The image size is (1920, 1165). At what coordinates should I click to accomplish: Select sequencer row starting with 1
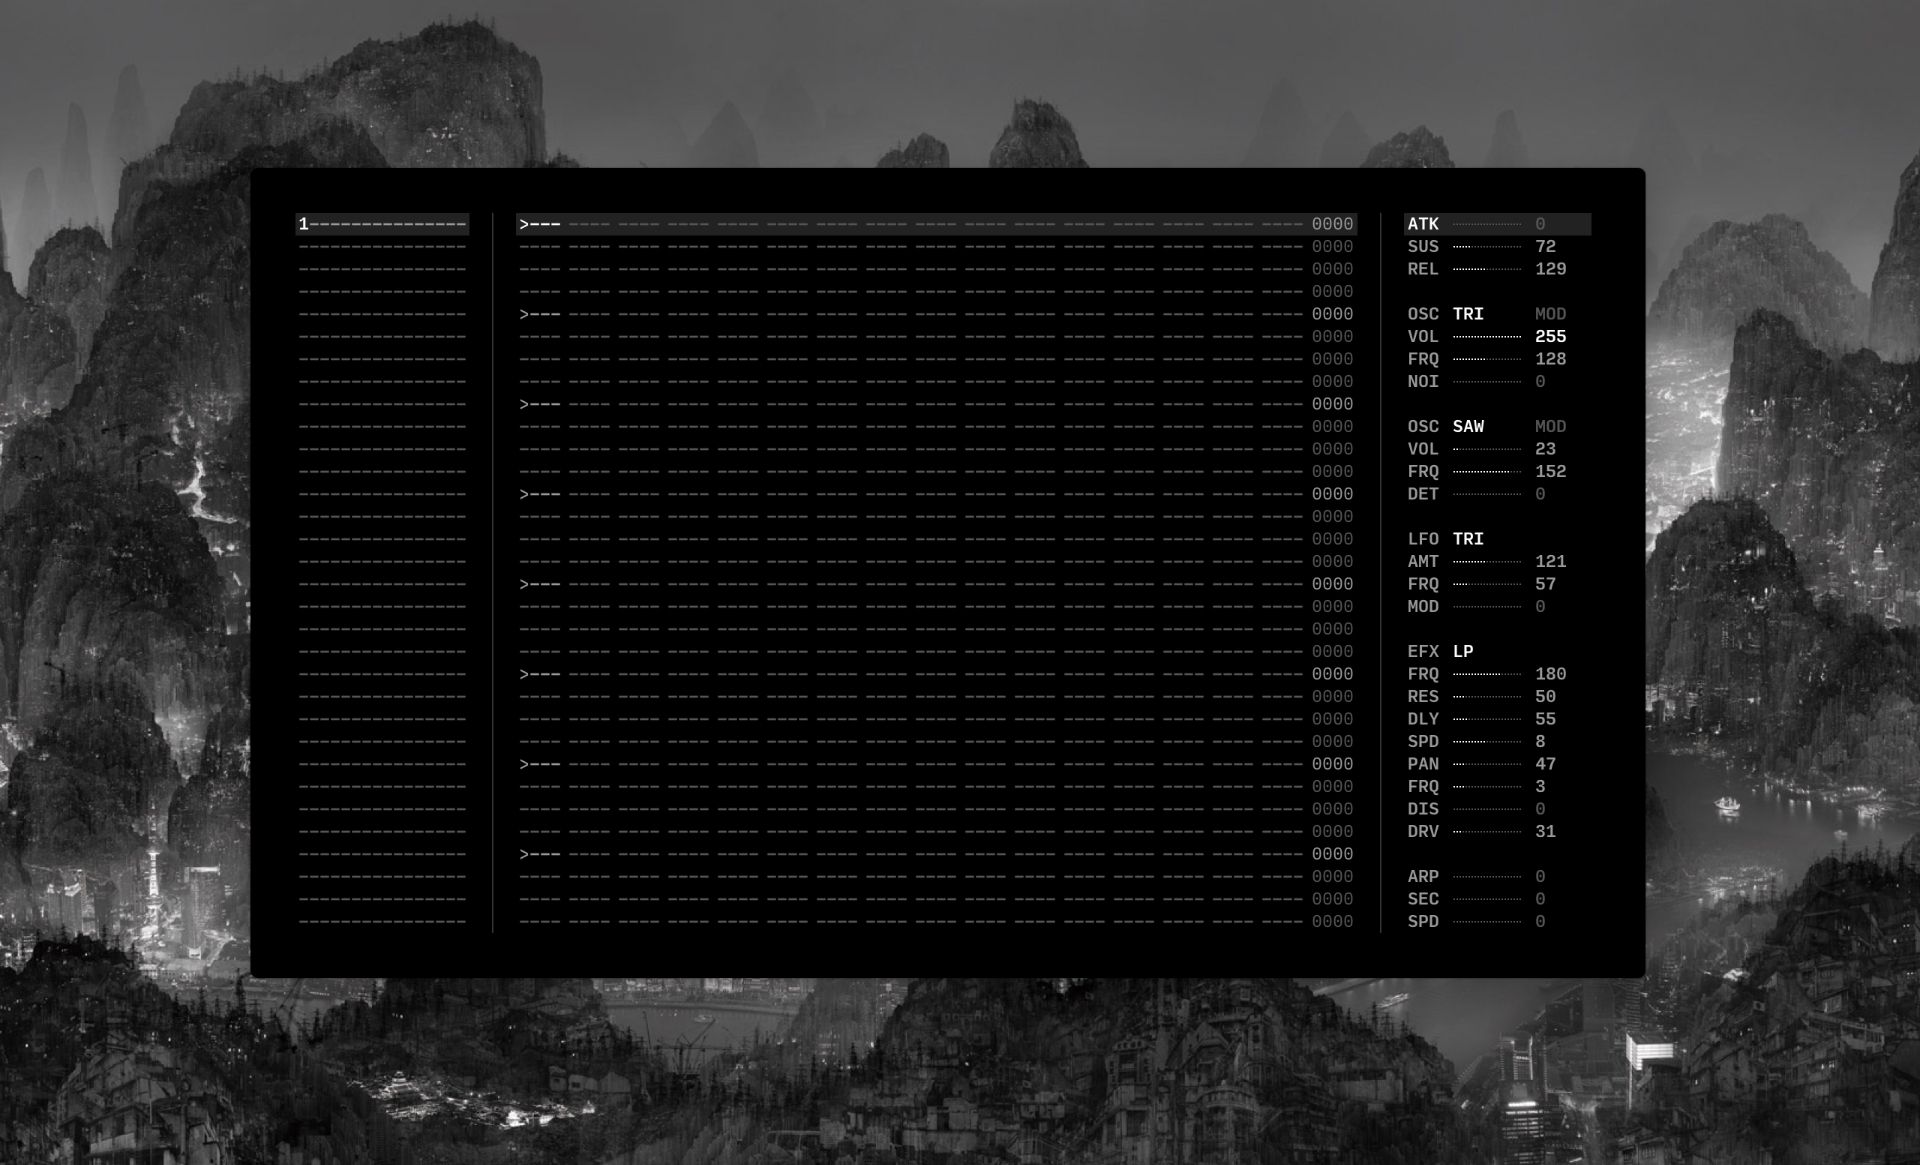click(383, 224)
